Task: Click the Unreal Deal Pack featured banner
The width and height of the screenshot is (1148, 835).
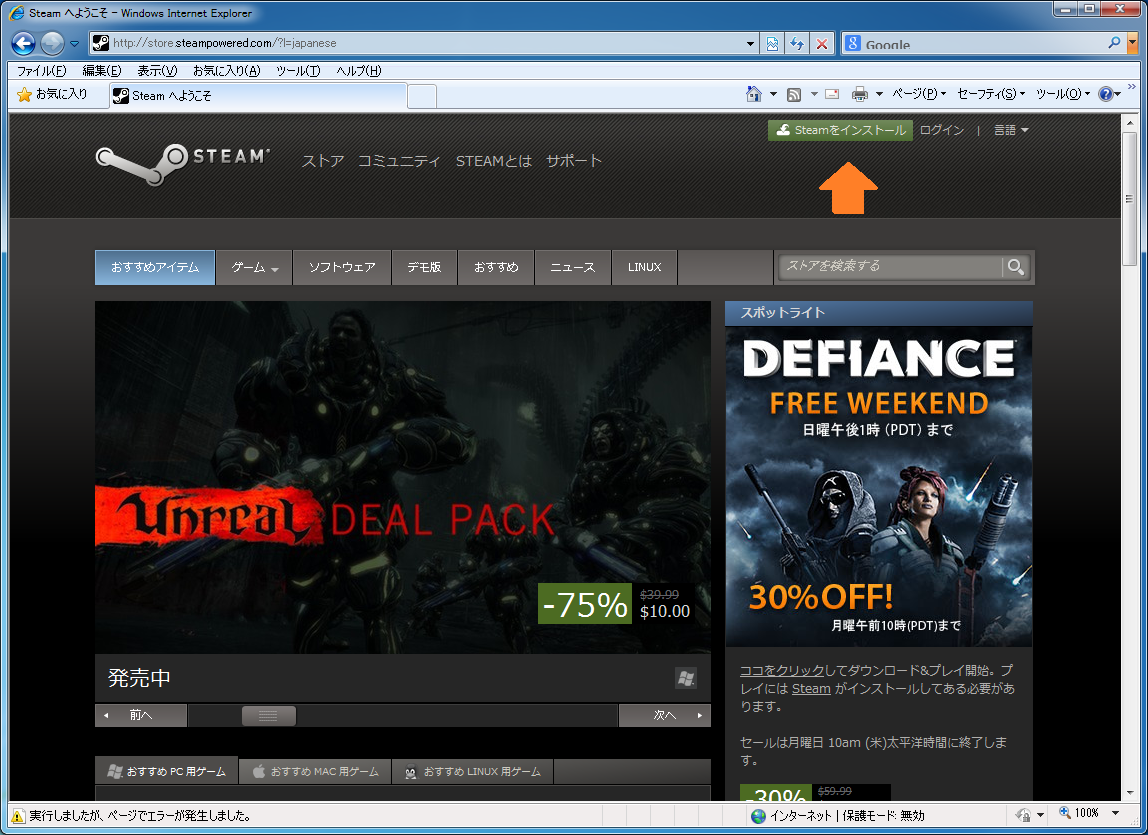Action: click(x=403, y=477)
